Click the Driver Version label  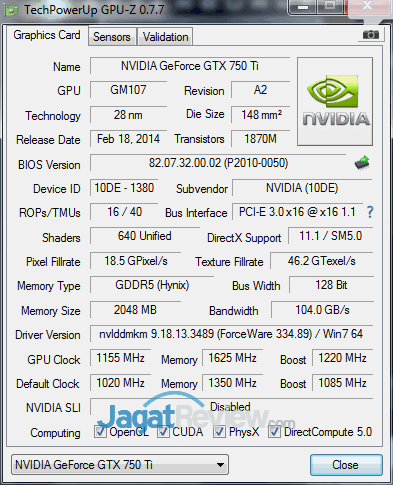point(48,335)
